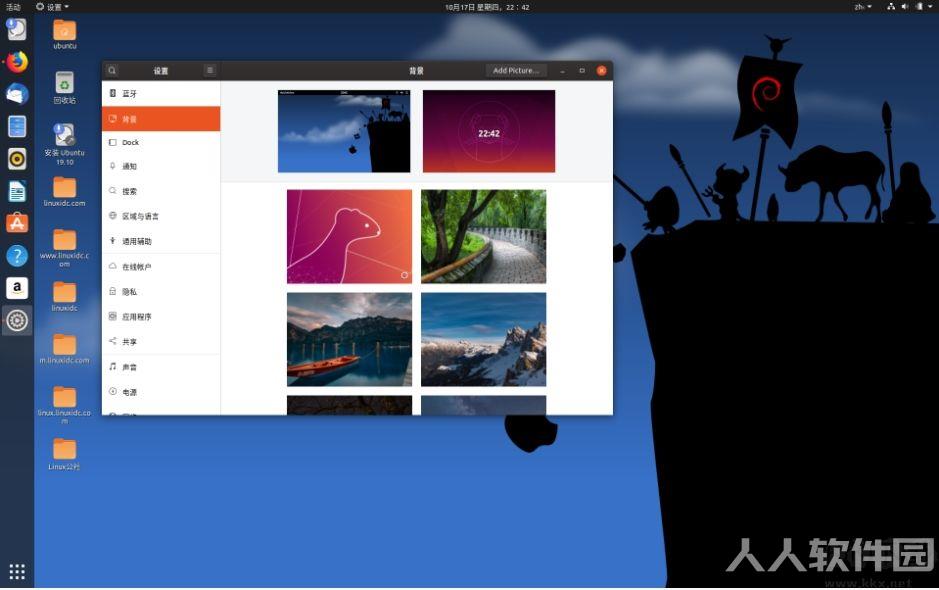Choose the snowy mountain peaks wallpaper
The image size is (939, 590).
click(483, 340)
